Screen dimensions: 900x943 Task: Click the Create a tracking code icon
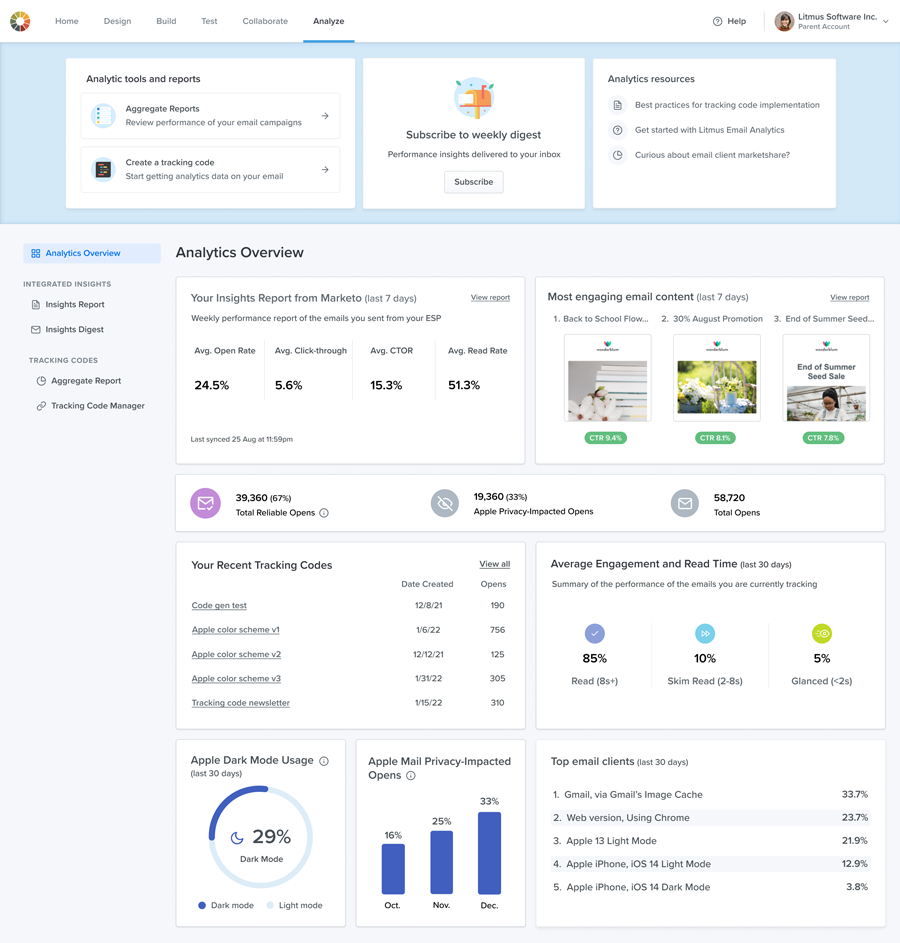click(103, 170)
